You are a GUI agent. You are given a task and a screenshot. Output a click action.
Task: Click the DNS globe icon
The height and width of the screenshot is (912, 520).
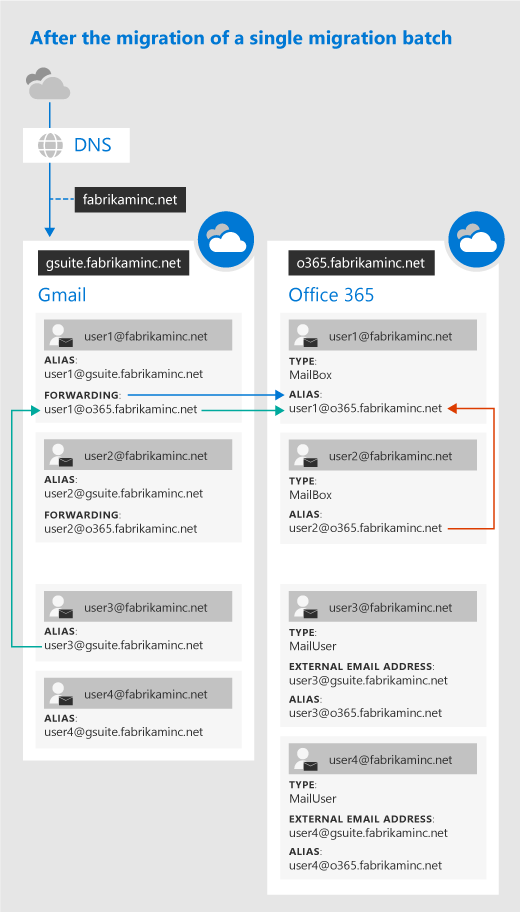tap(51, 145)
